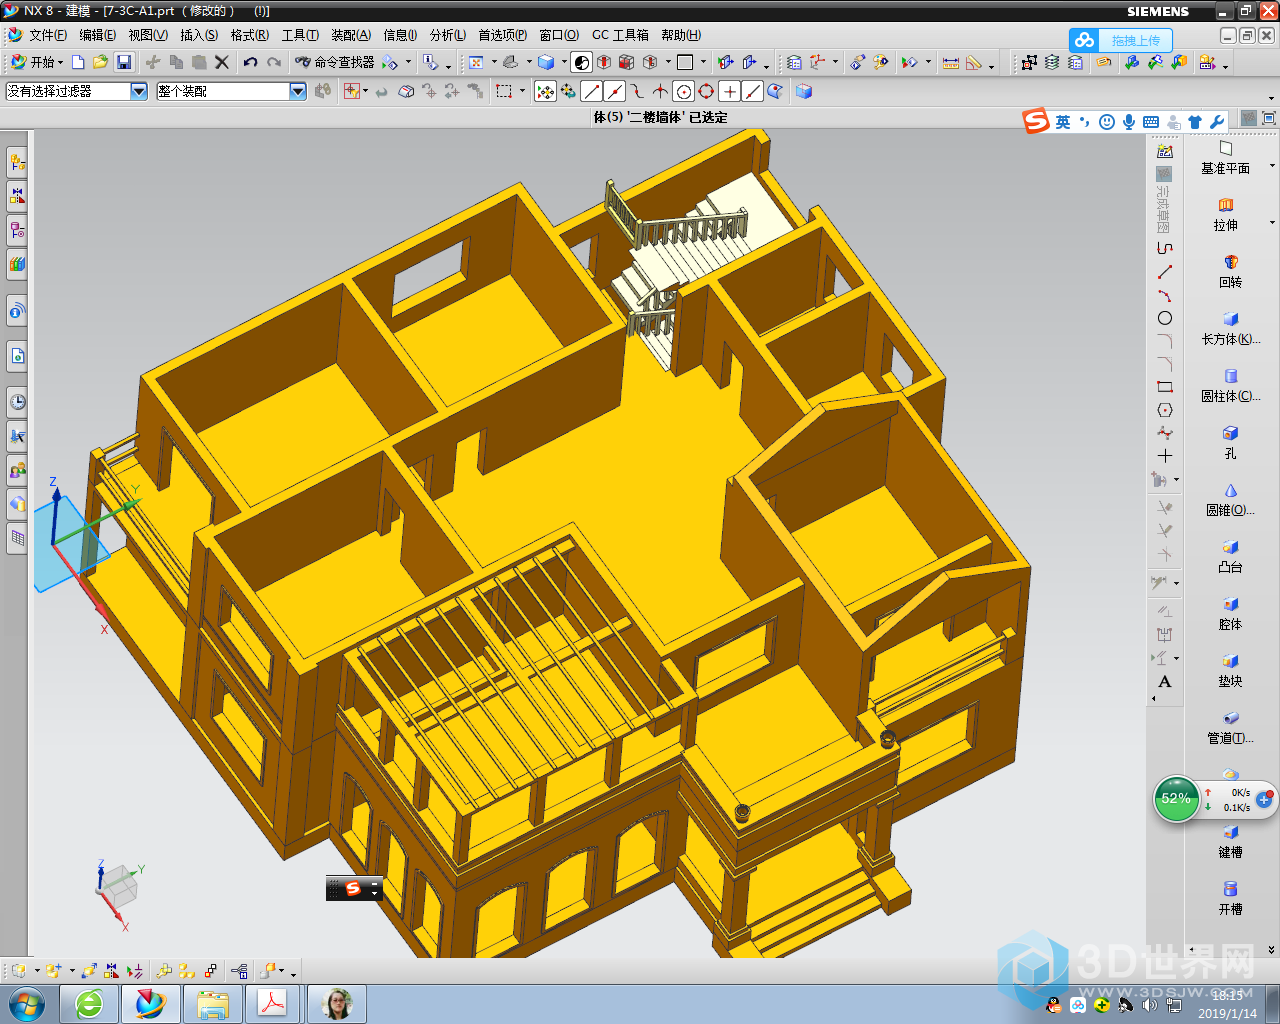Toggle the point on curve snap button

click(753, 92)
